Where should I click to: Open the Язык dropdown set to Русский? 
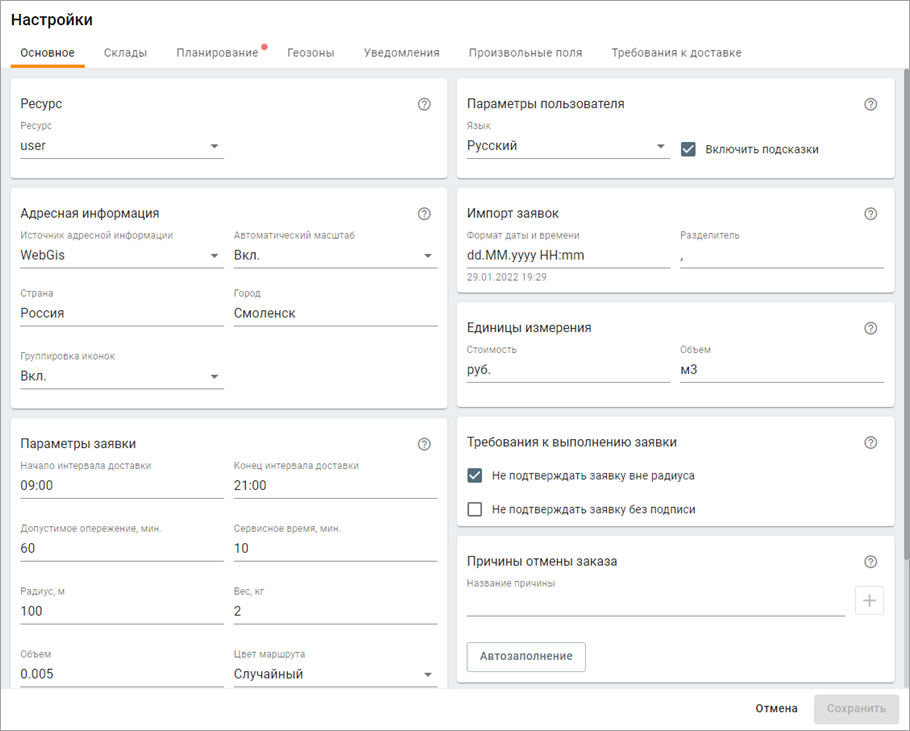tap(567, 146)
